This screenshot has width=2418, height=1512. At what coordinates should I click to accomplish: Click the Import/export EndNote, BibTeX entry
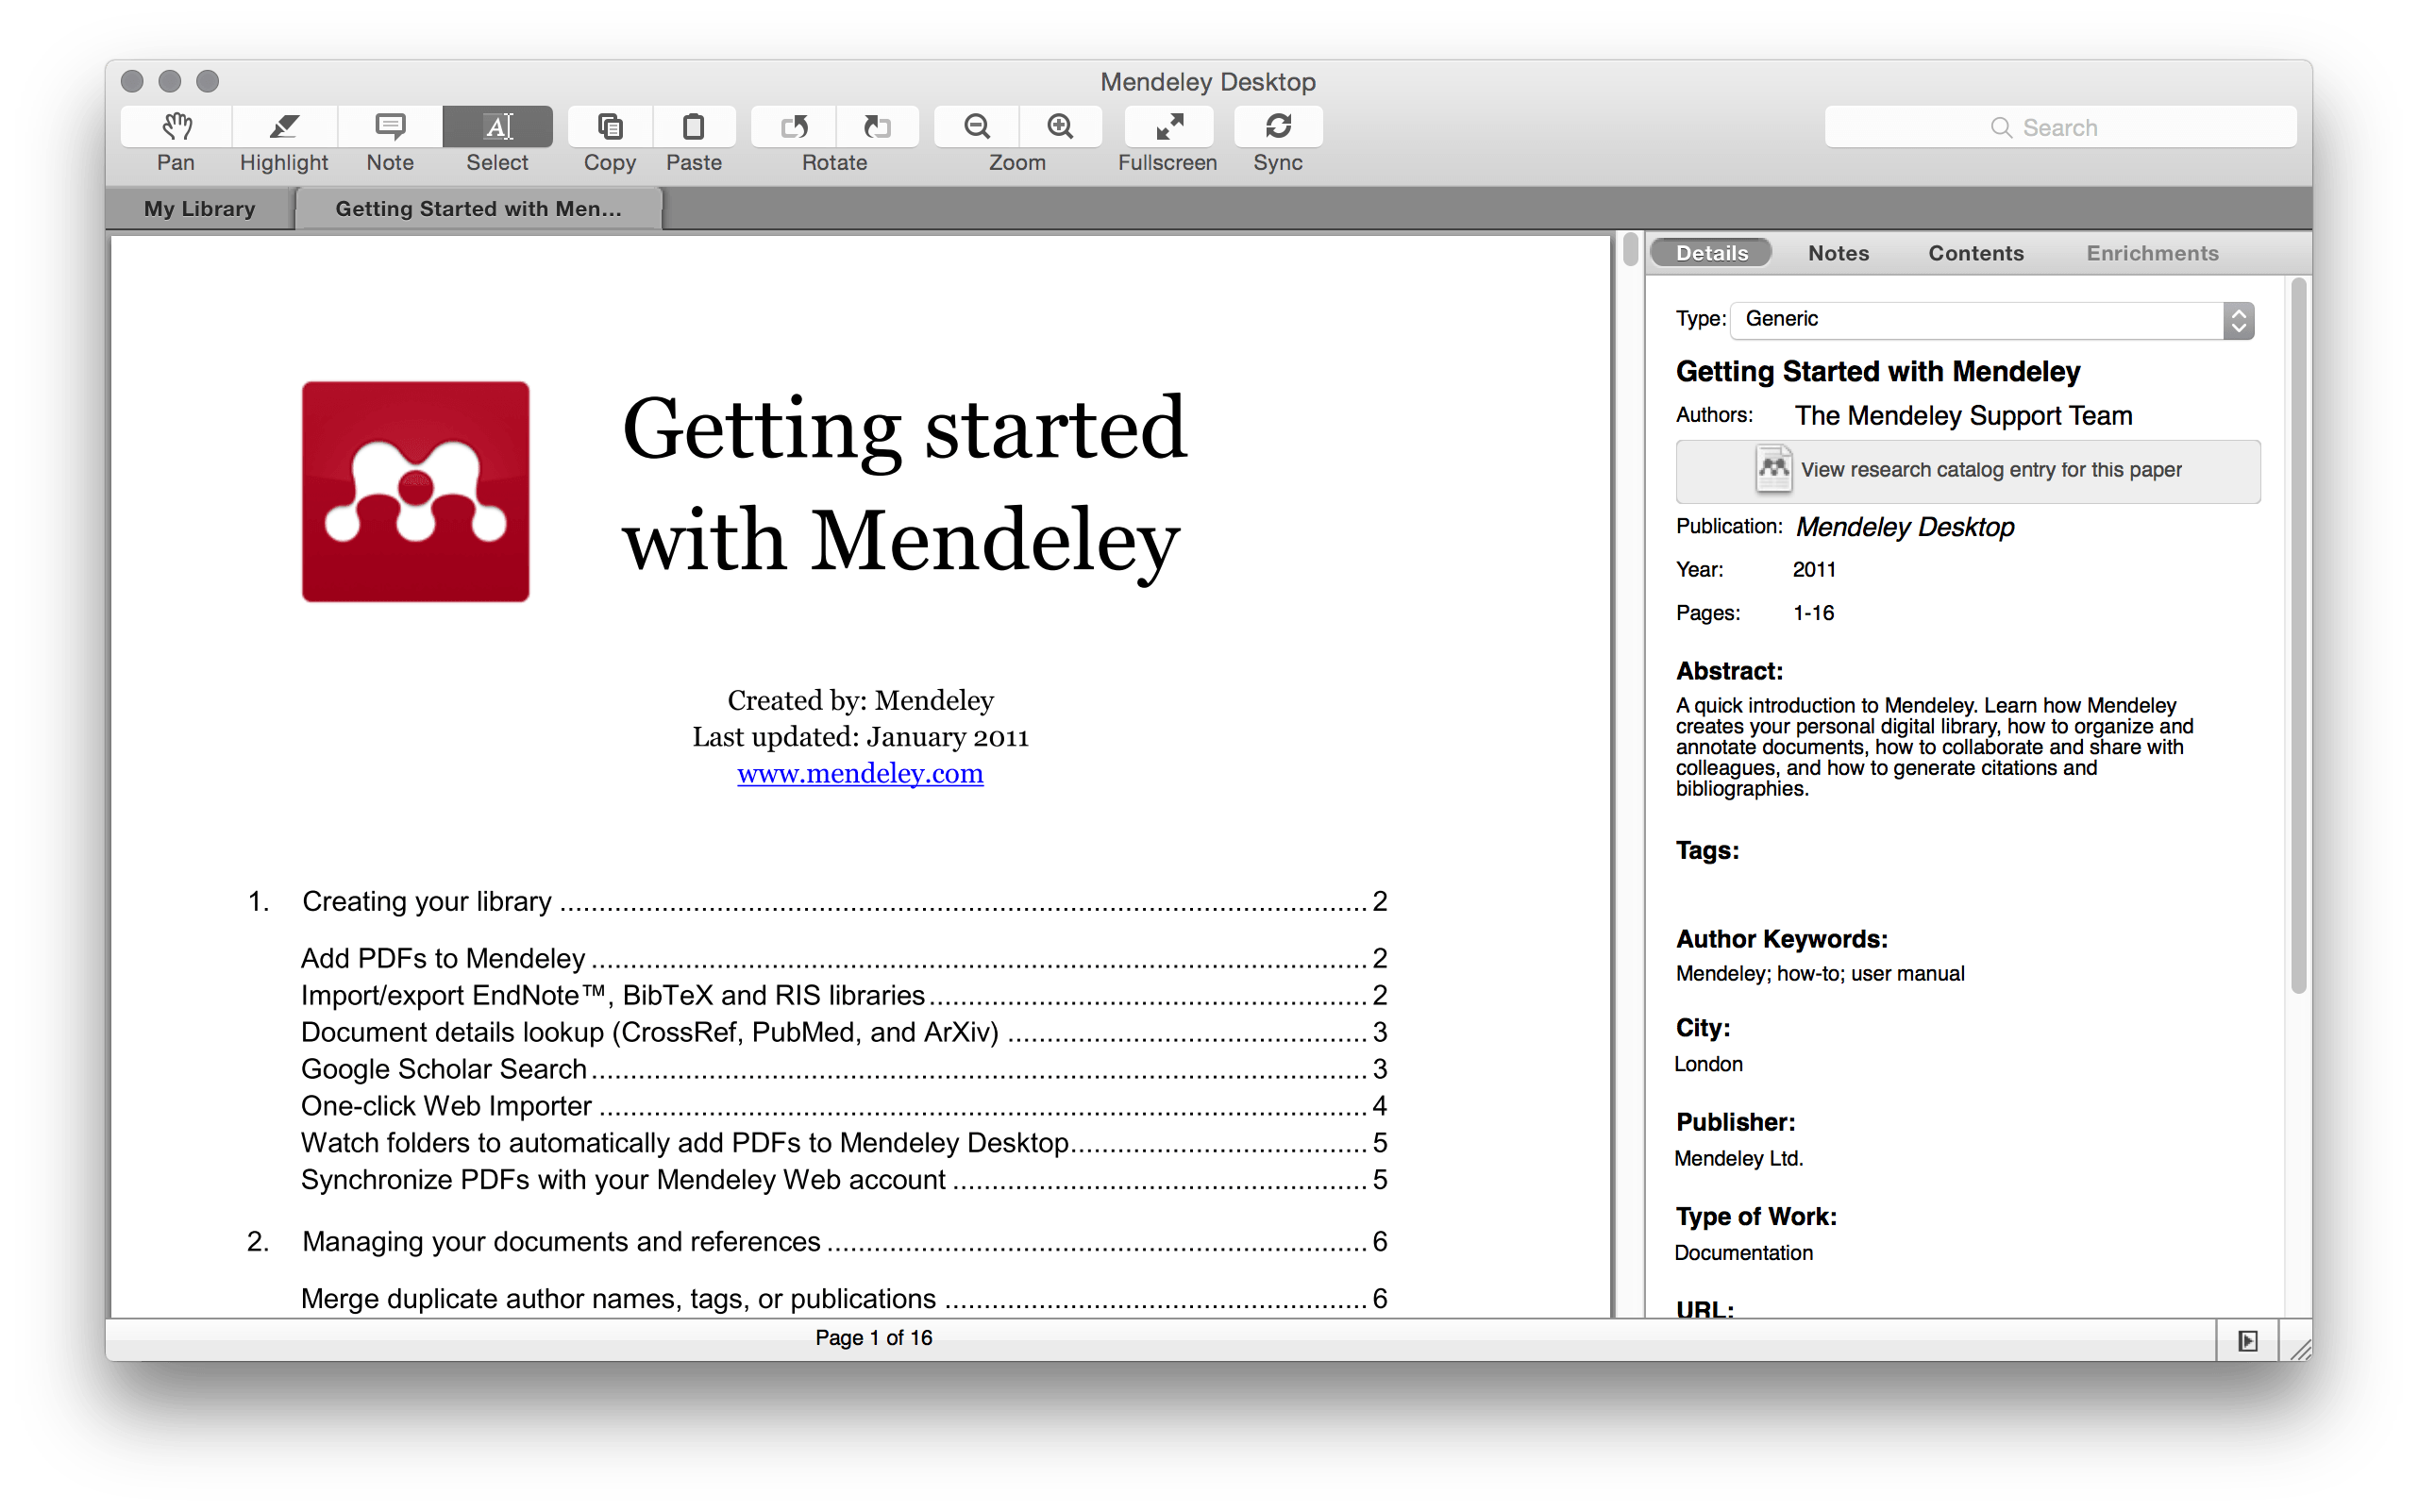coord(844,995)
